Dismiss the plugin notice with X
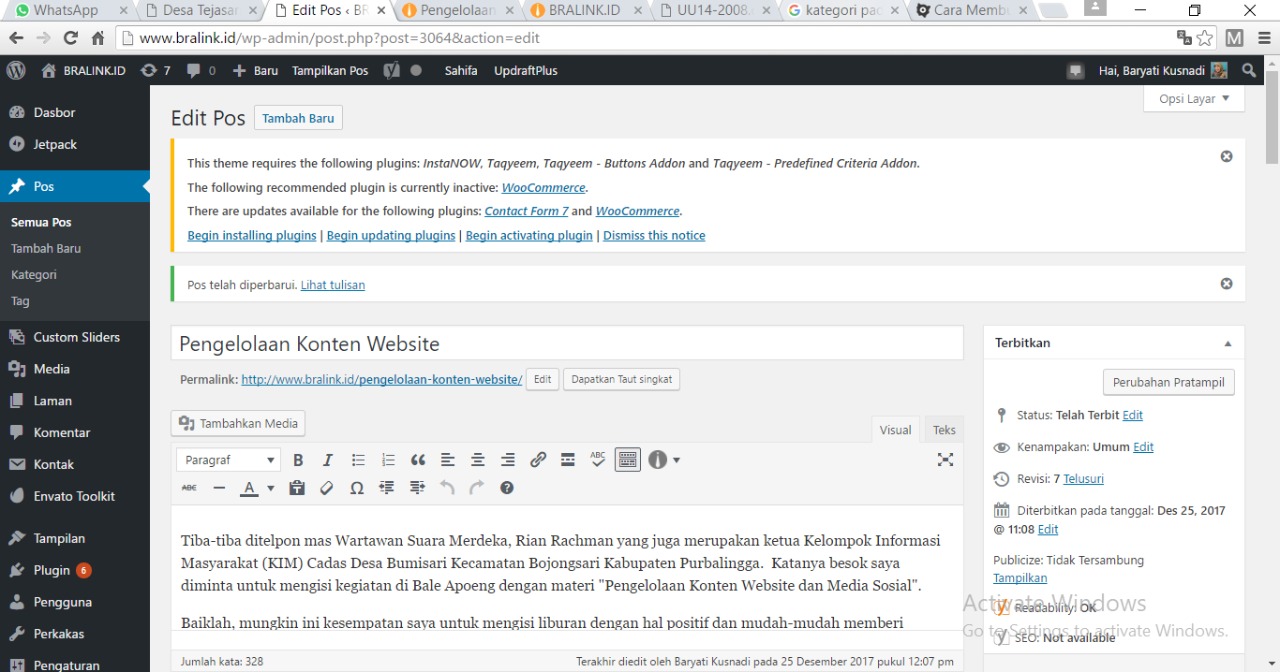Screen dimensions: 1280x672 (x=1226, y=156)
